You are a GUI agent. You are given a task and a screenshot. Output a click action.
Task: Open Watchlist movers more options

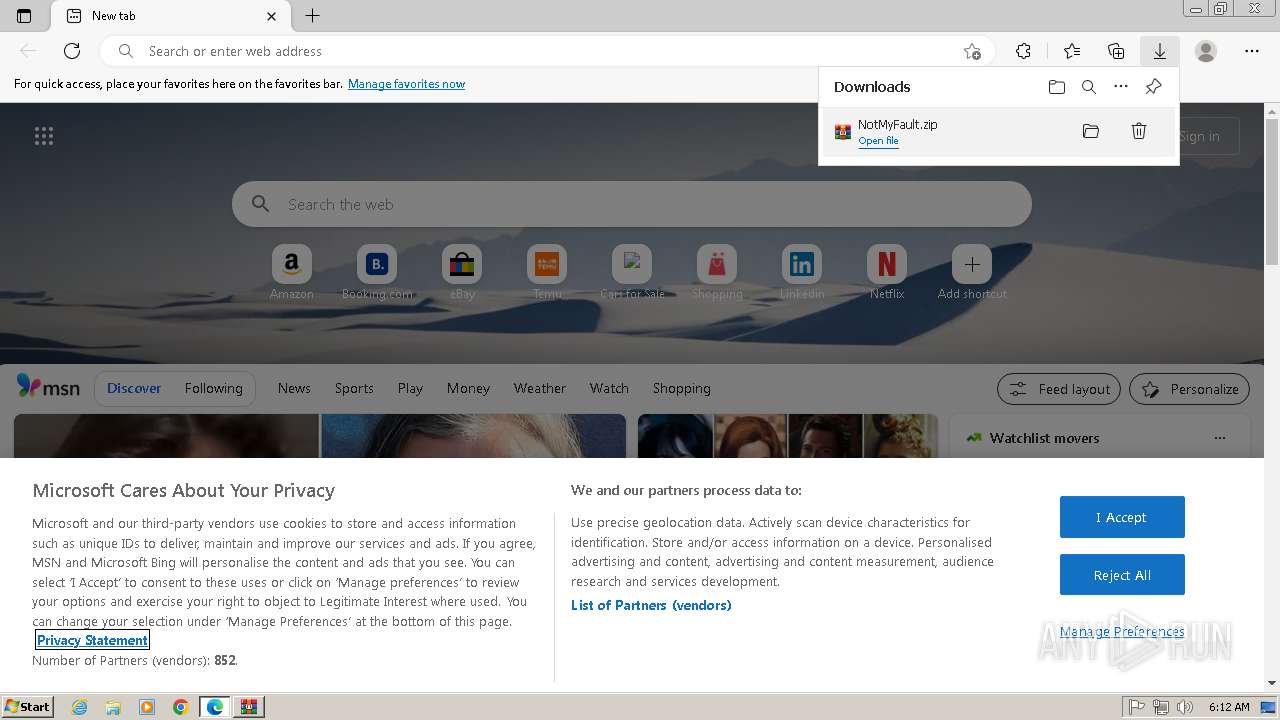1219,438
